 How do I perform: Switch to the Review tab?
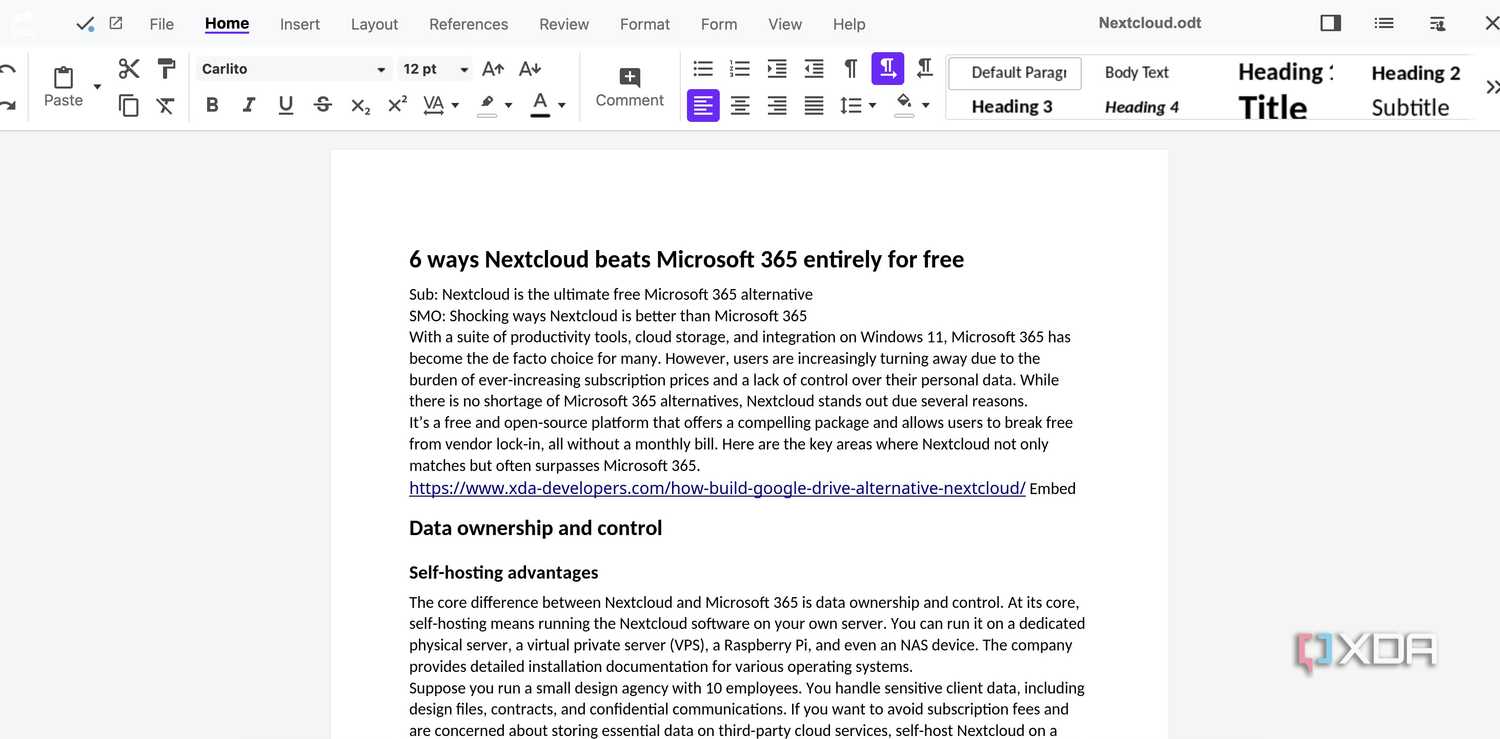click(564, 24)
